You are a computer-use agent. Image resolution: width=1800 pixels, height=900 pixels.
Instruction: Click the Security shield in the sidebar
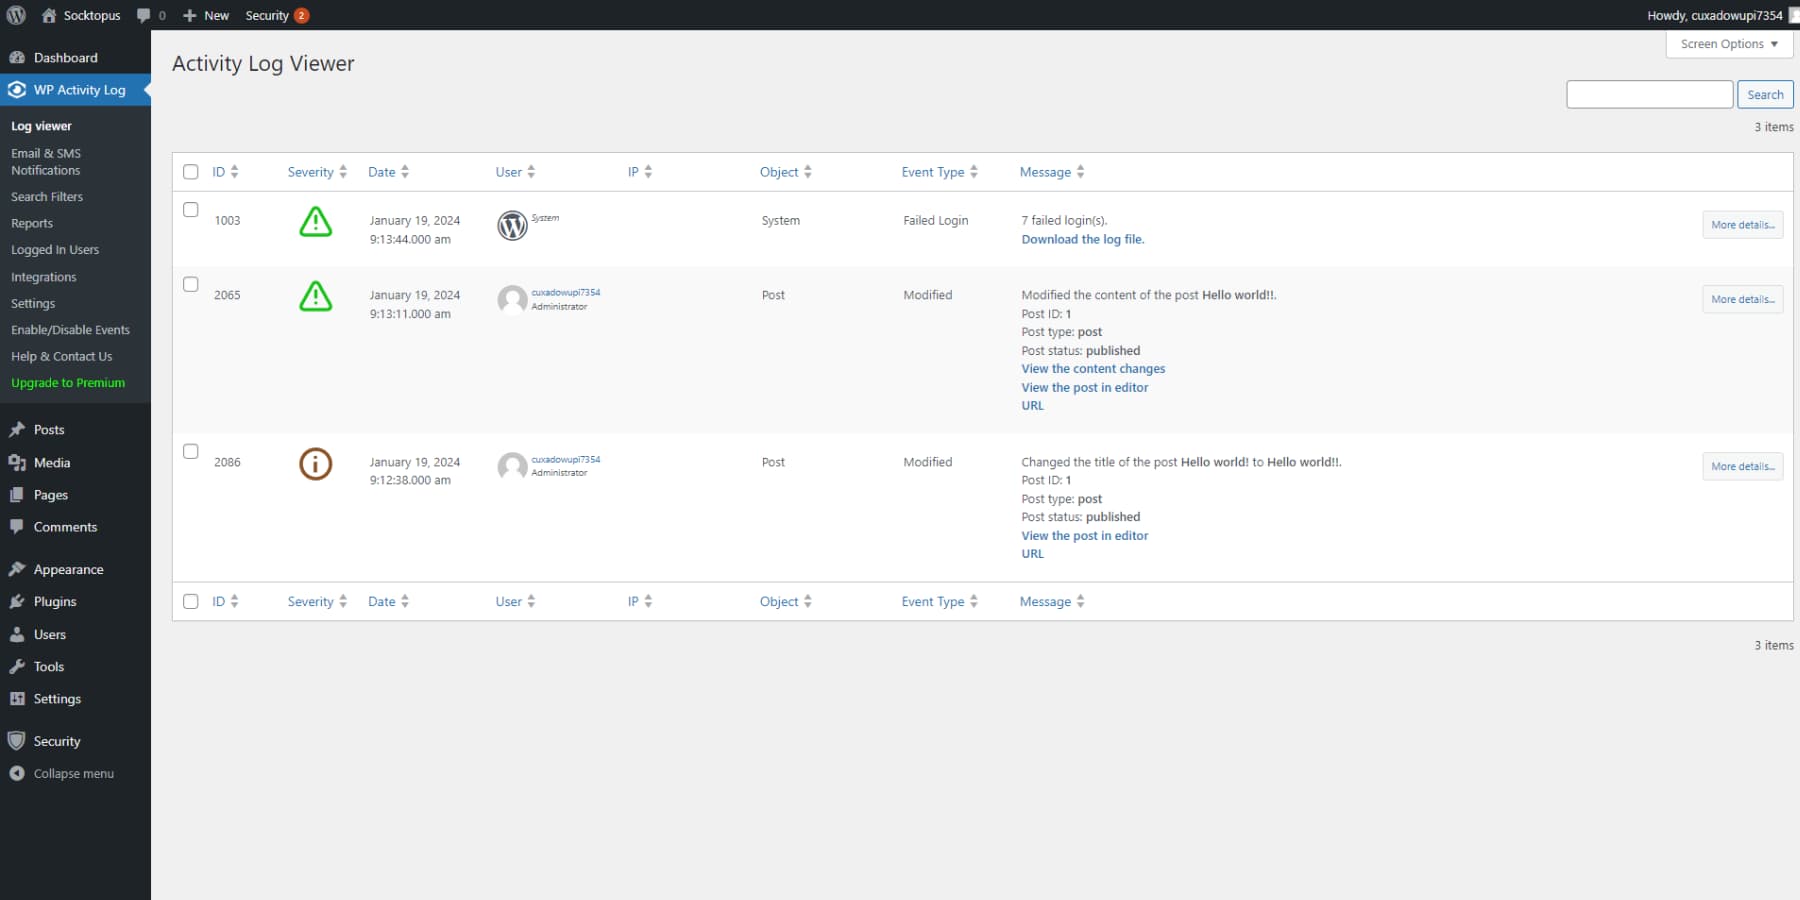point(17,740)
